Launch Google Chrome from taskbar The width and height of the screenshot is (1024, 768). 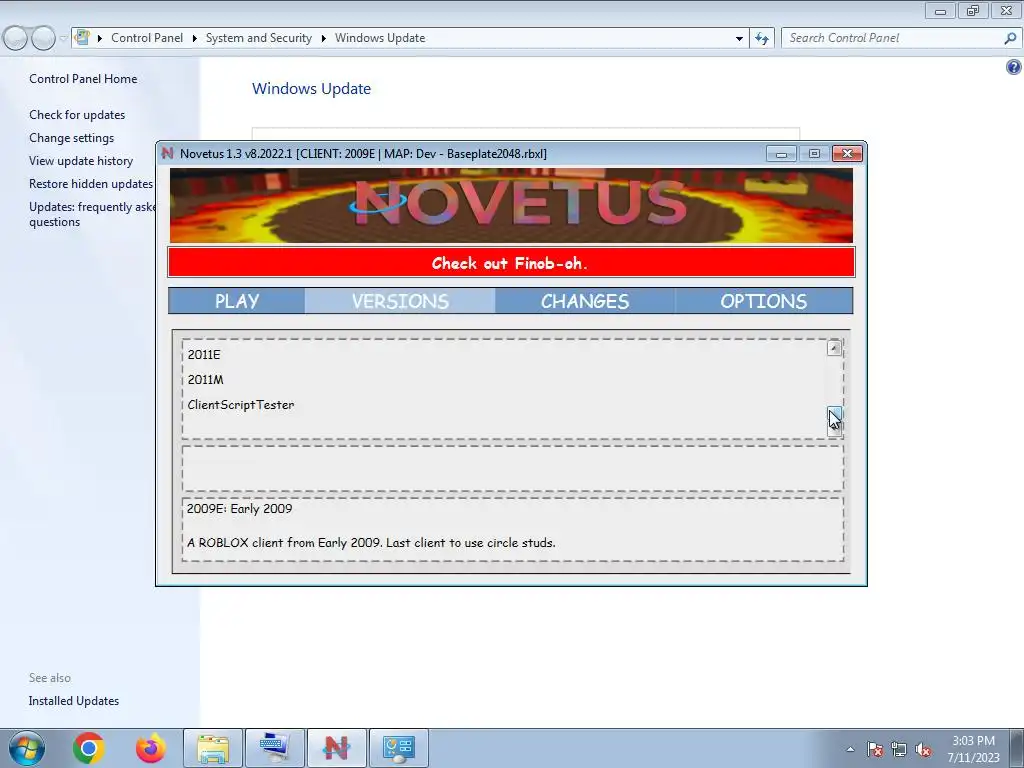[89, 748]
